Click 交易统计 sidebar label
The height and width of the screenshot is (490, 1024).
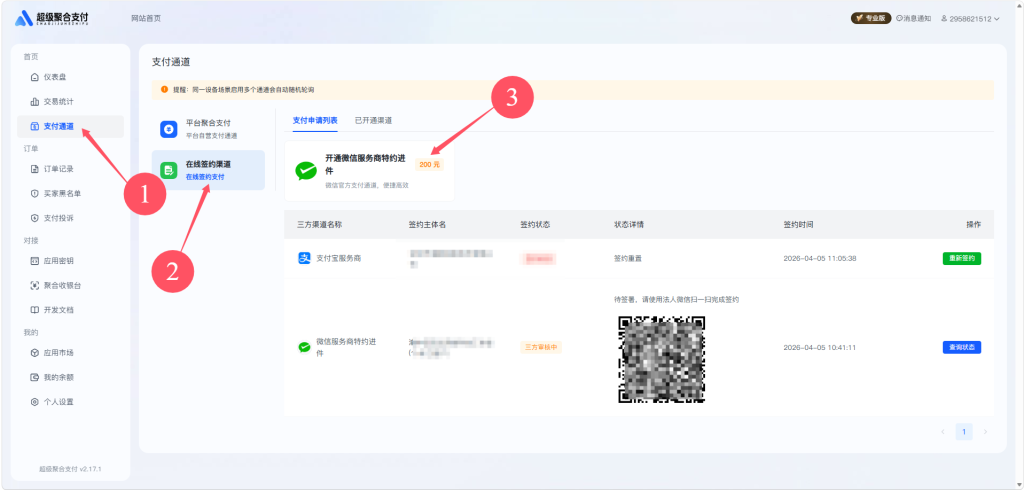pos(59,102)
